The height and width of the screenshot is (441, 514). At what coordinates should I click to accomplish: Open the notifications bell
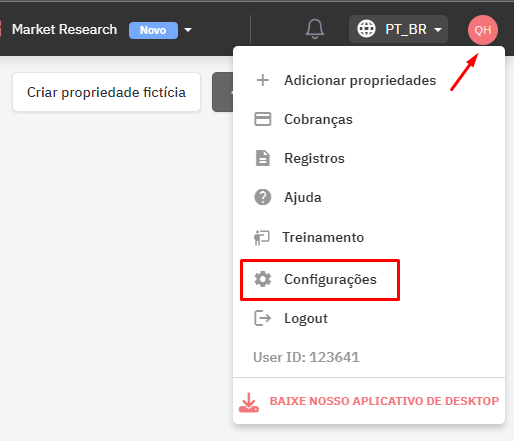point(315,29)
